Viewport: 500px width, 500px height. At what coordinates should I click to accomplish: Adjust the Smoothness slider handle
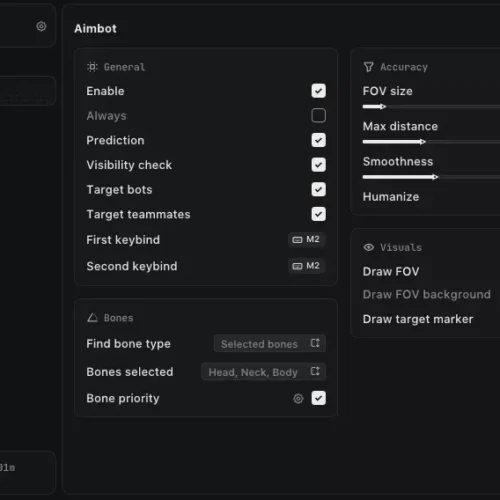435,177
